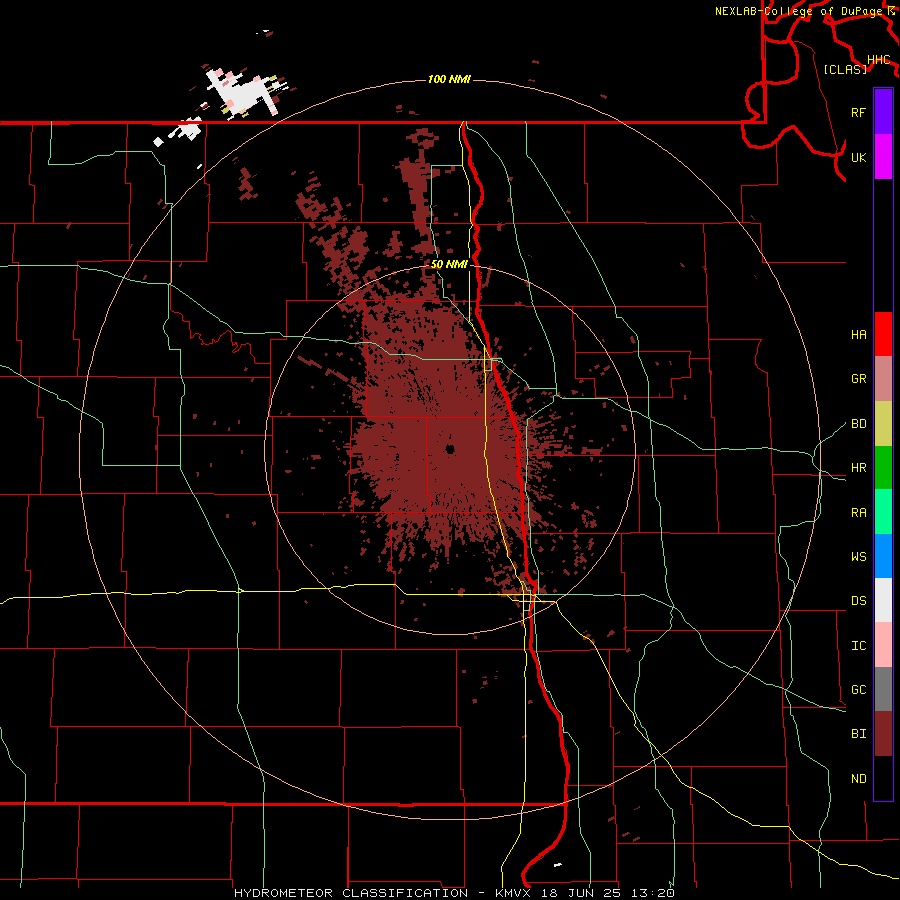Select the "GC" legend label

tap(858, 690)
